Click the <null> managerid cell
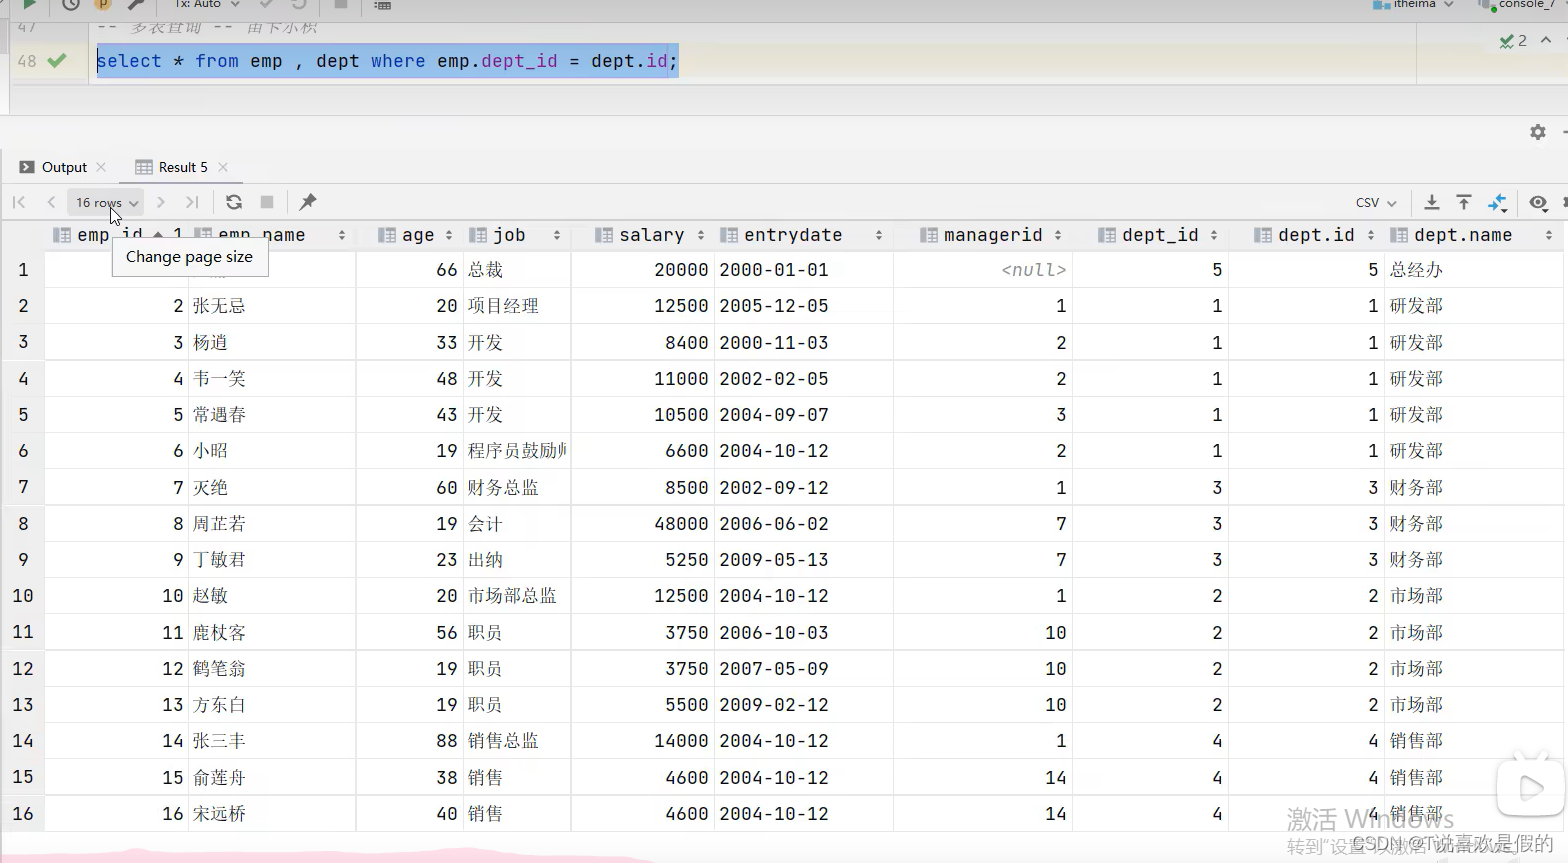Image resolution: width=1568 pixels, height=863 pixels. tap(982, 270)
